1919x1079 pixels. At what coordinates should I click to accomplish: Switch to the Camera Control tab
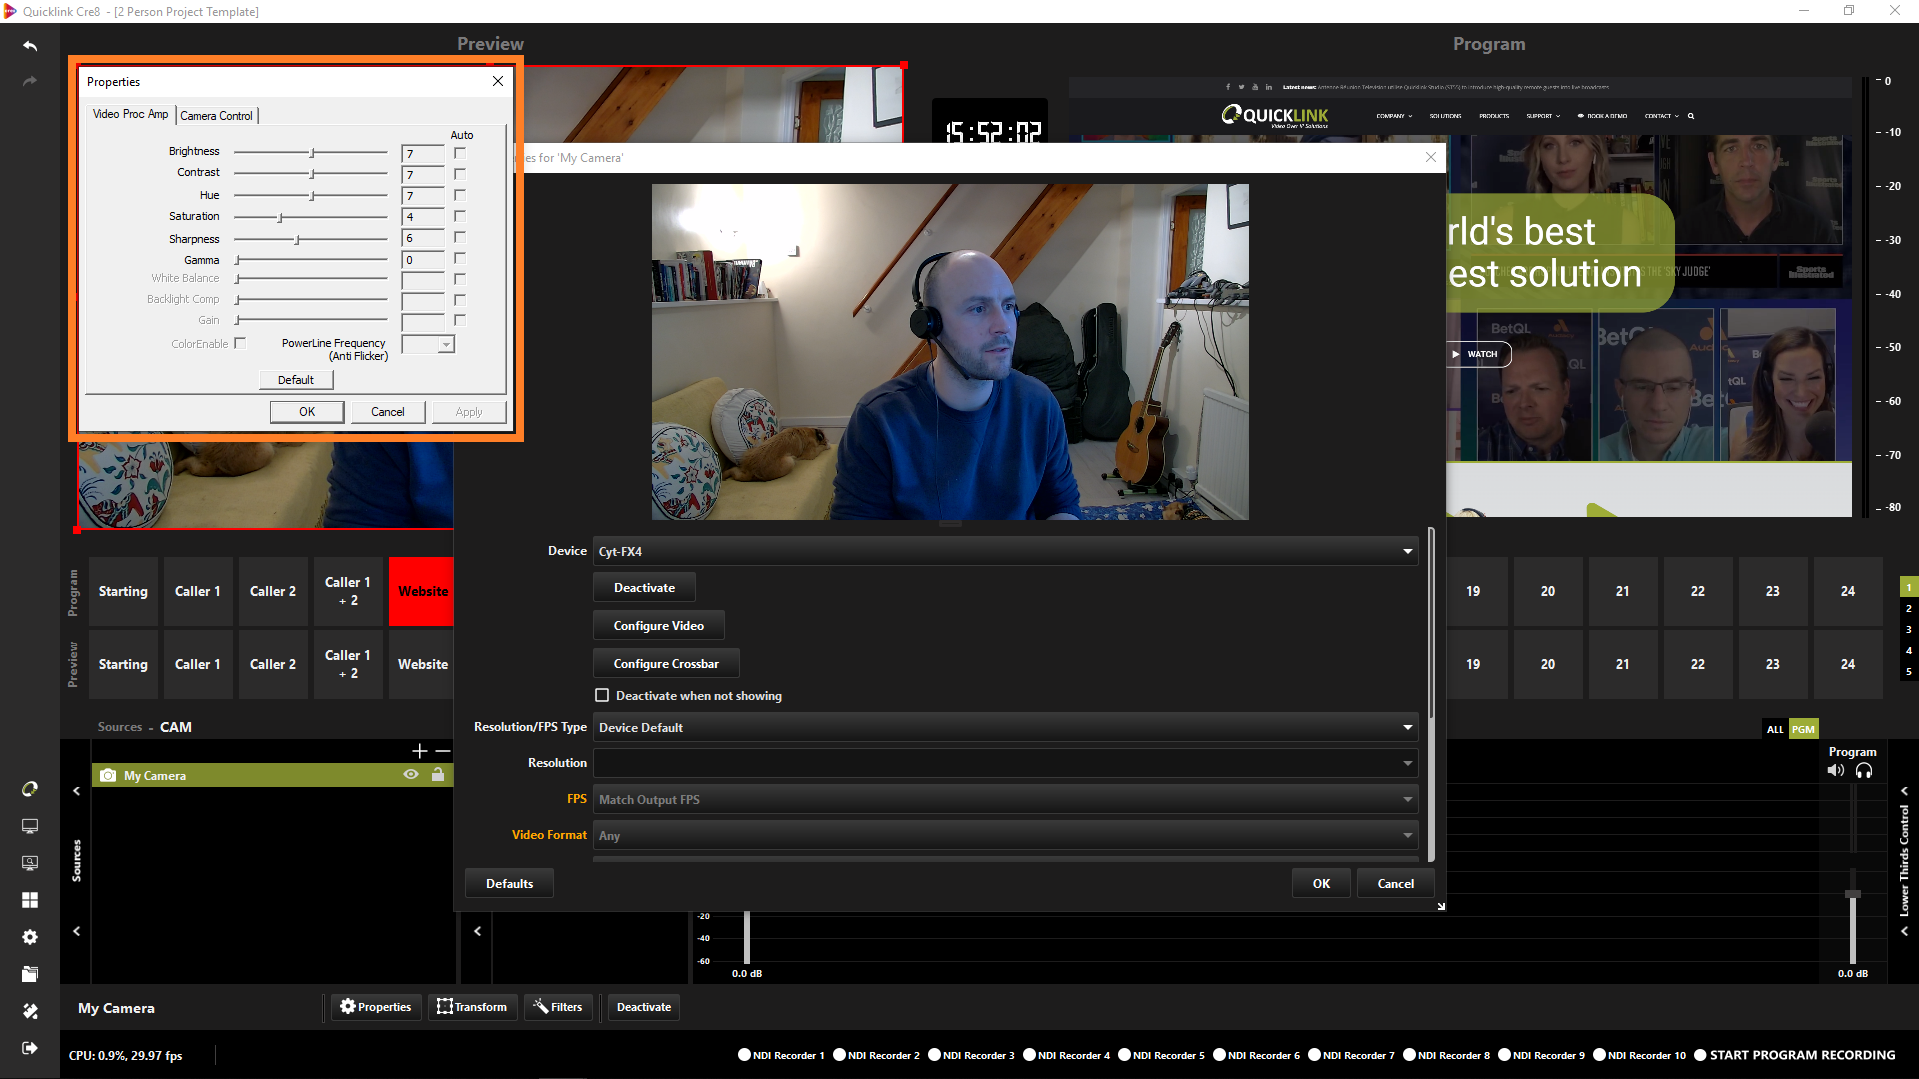[x=217, y=116]
